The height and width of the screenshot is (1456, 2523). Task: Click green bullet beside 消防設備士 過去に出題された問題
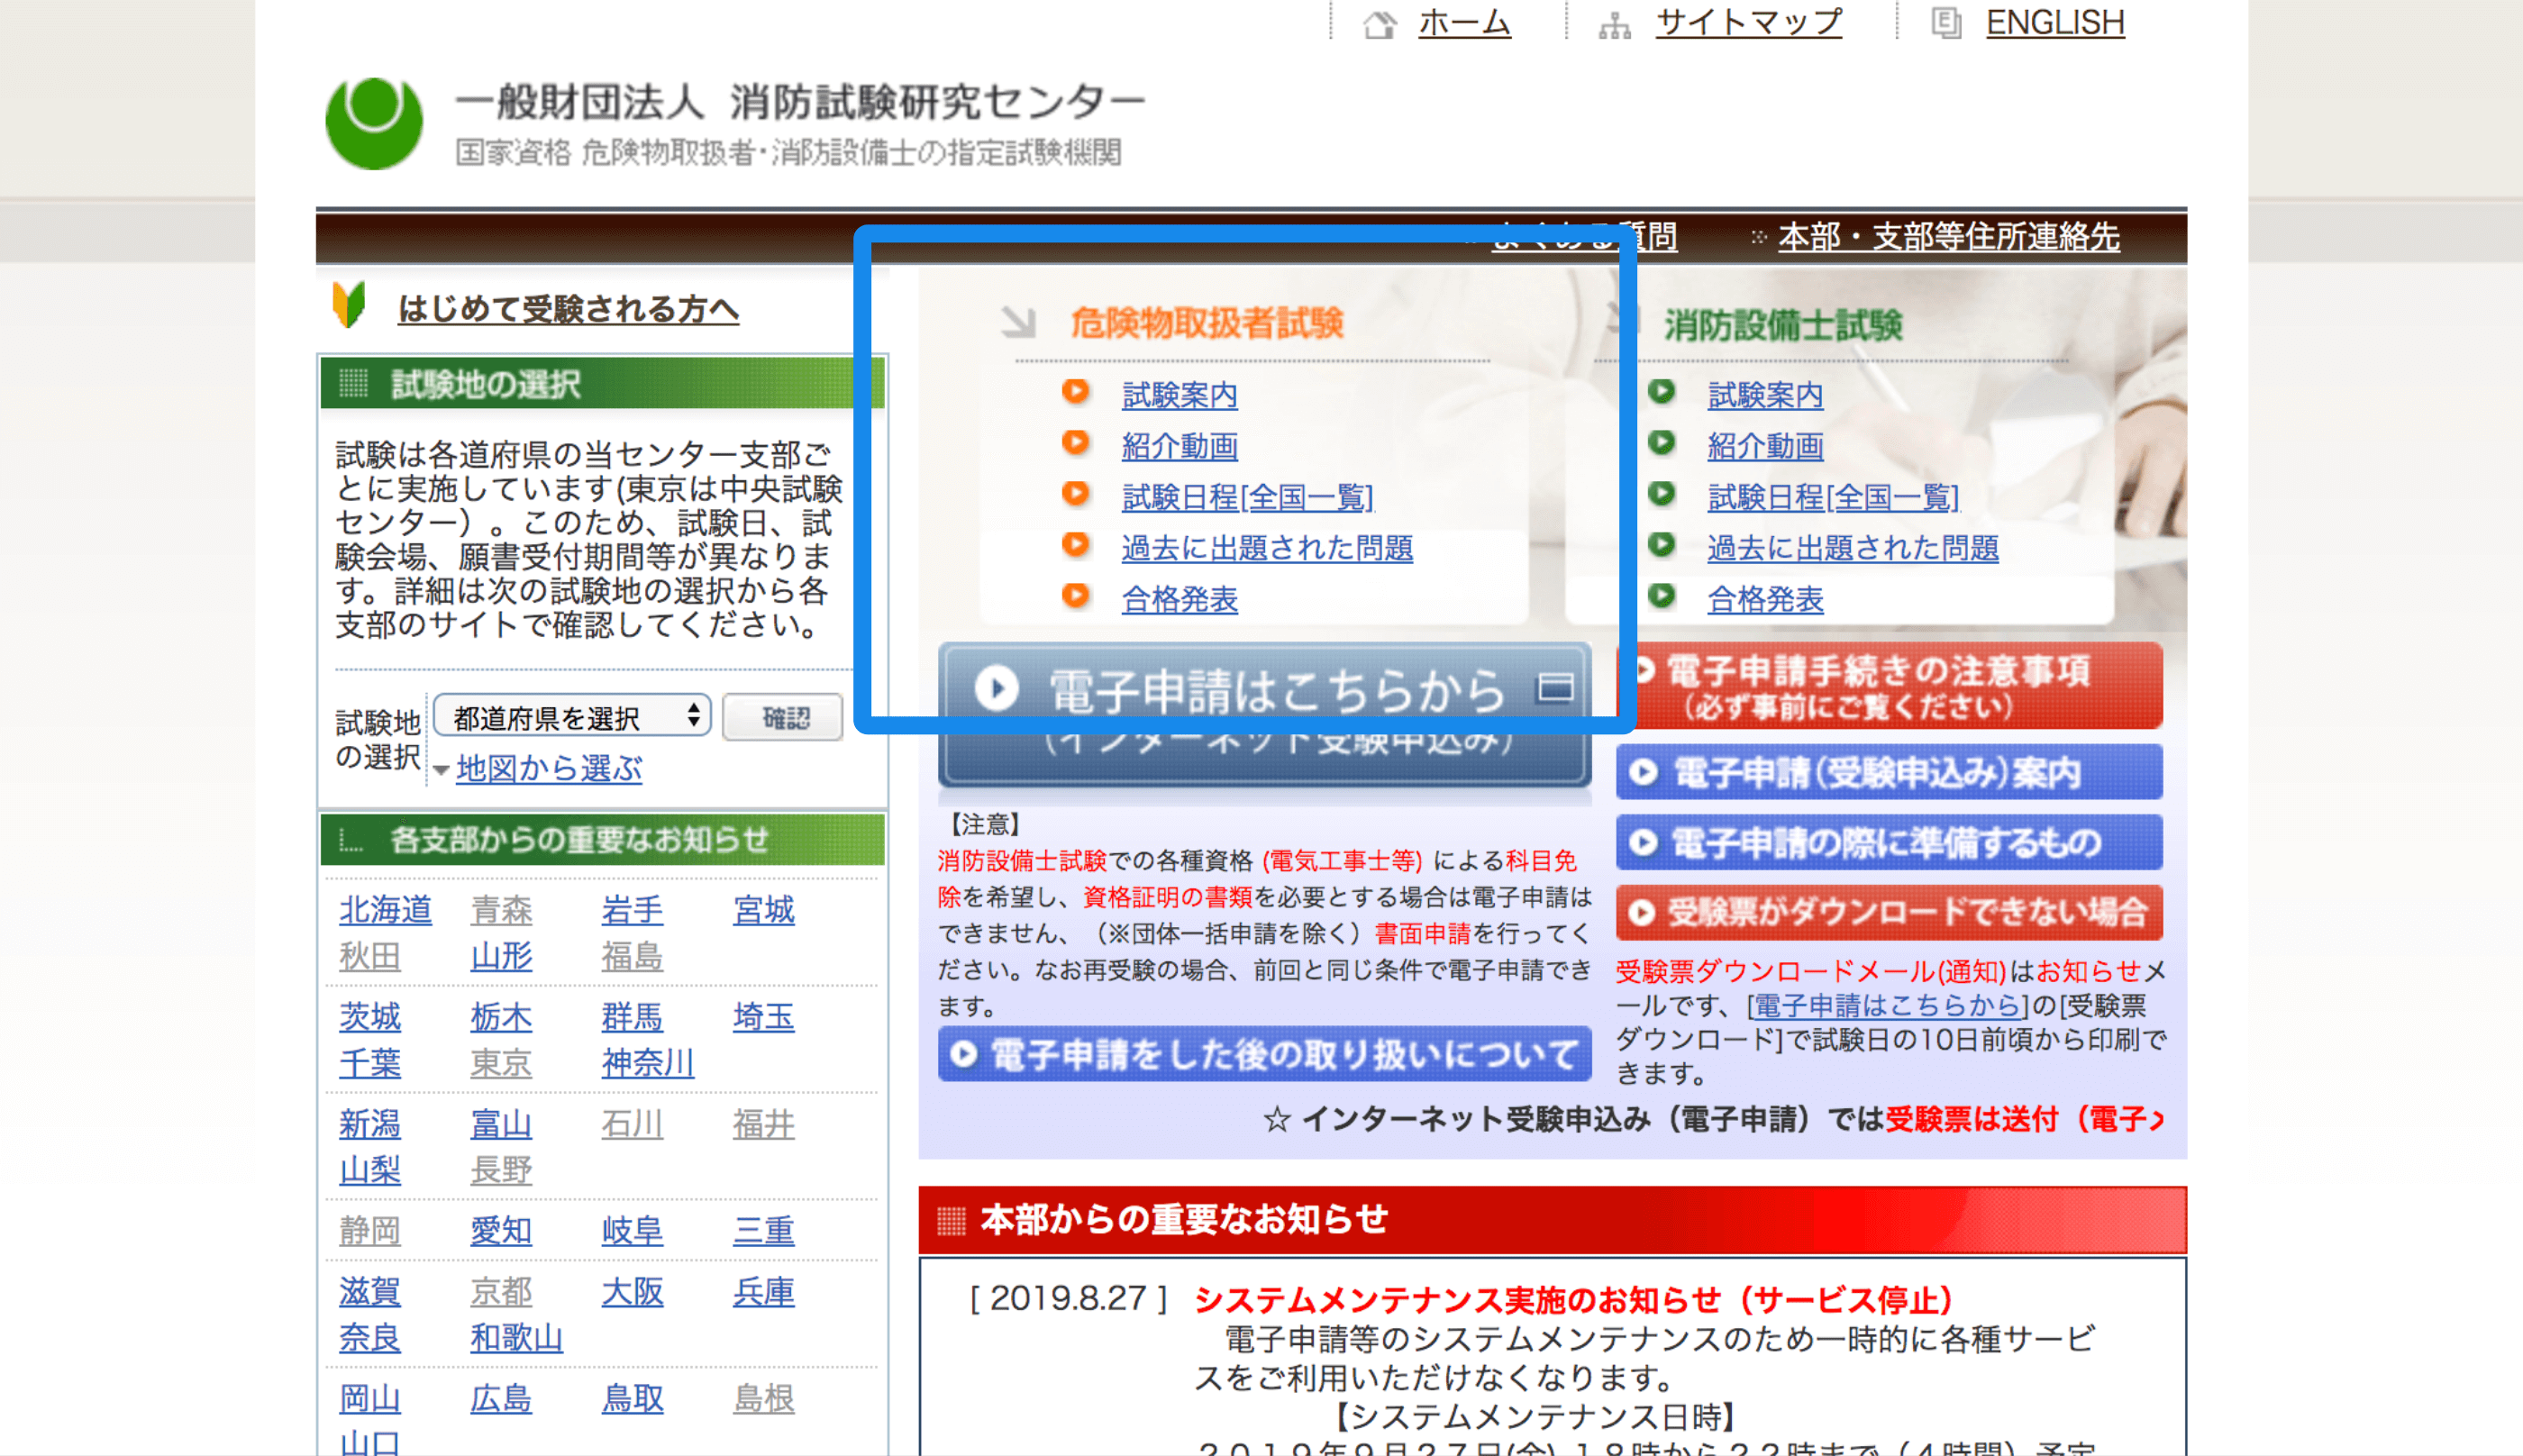(x=1661, y=544)
